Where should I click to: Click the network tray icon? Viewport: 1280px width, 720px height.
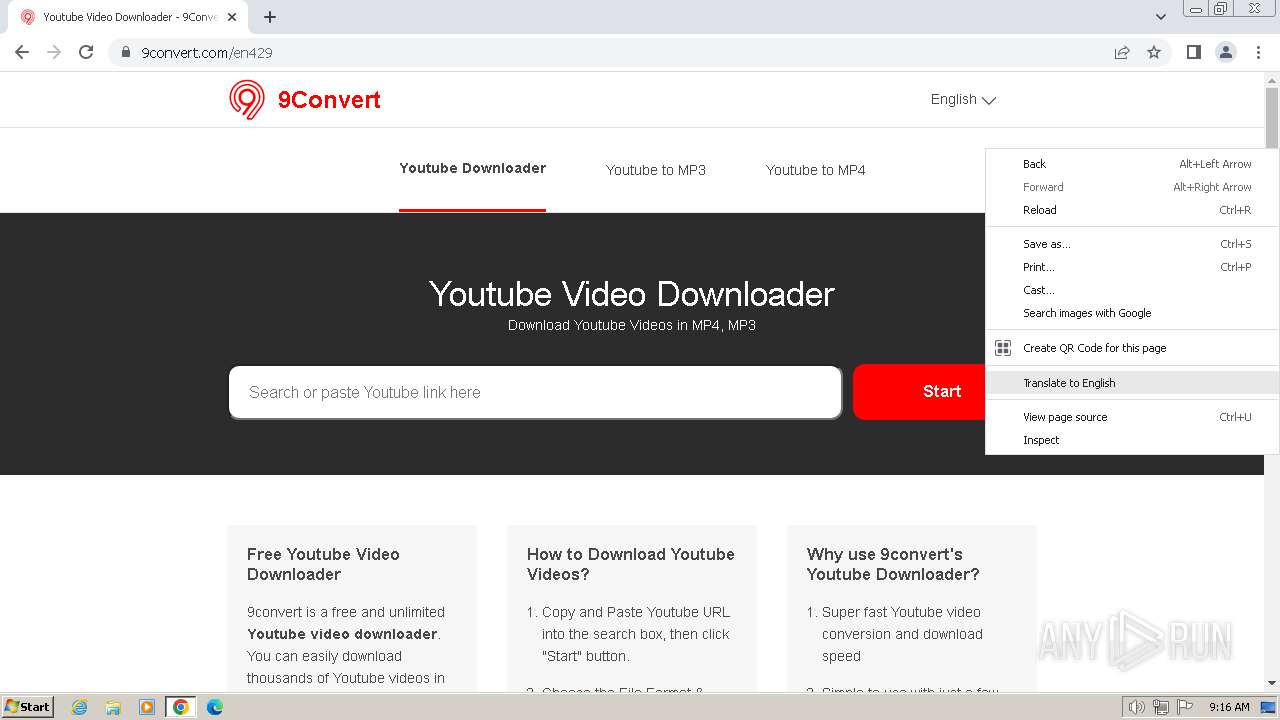[1161, 707]
